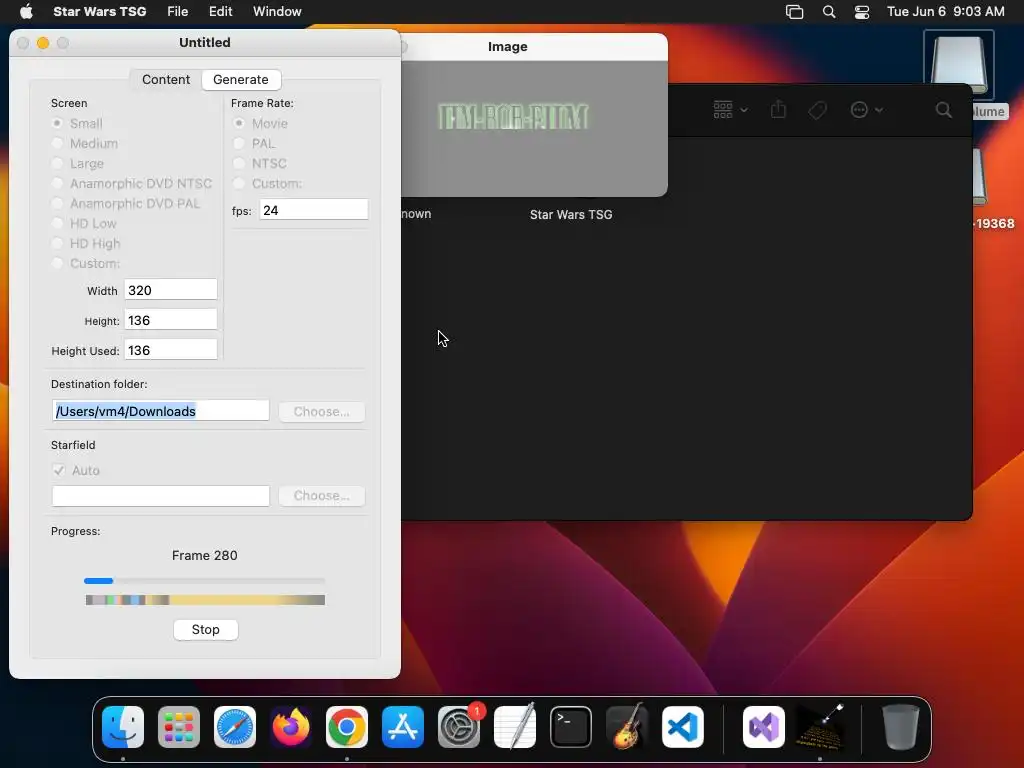Click the Frame 280 progress text
This screenshot has width=1024, height=768.
pos(204,555)
